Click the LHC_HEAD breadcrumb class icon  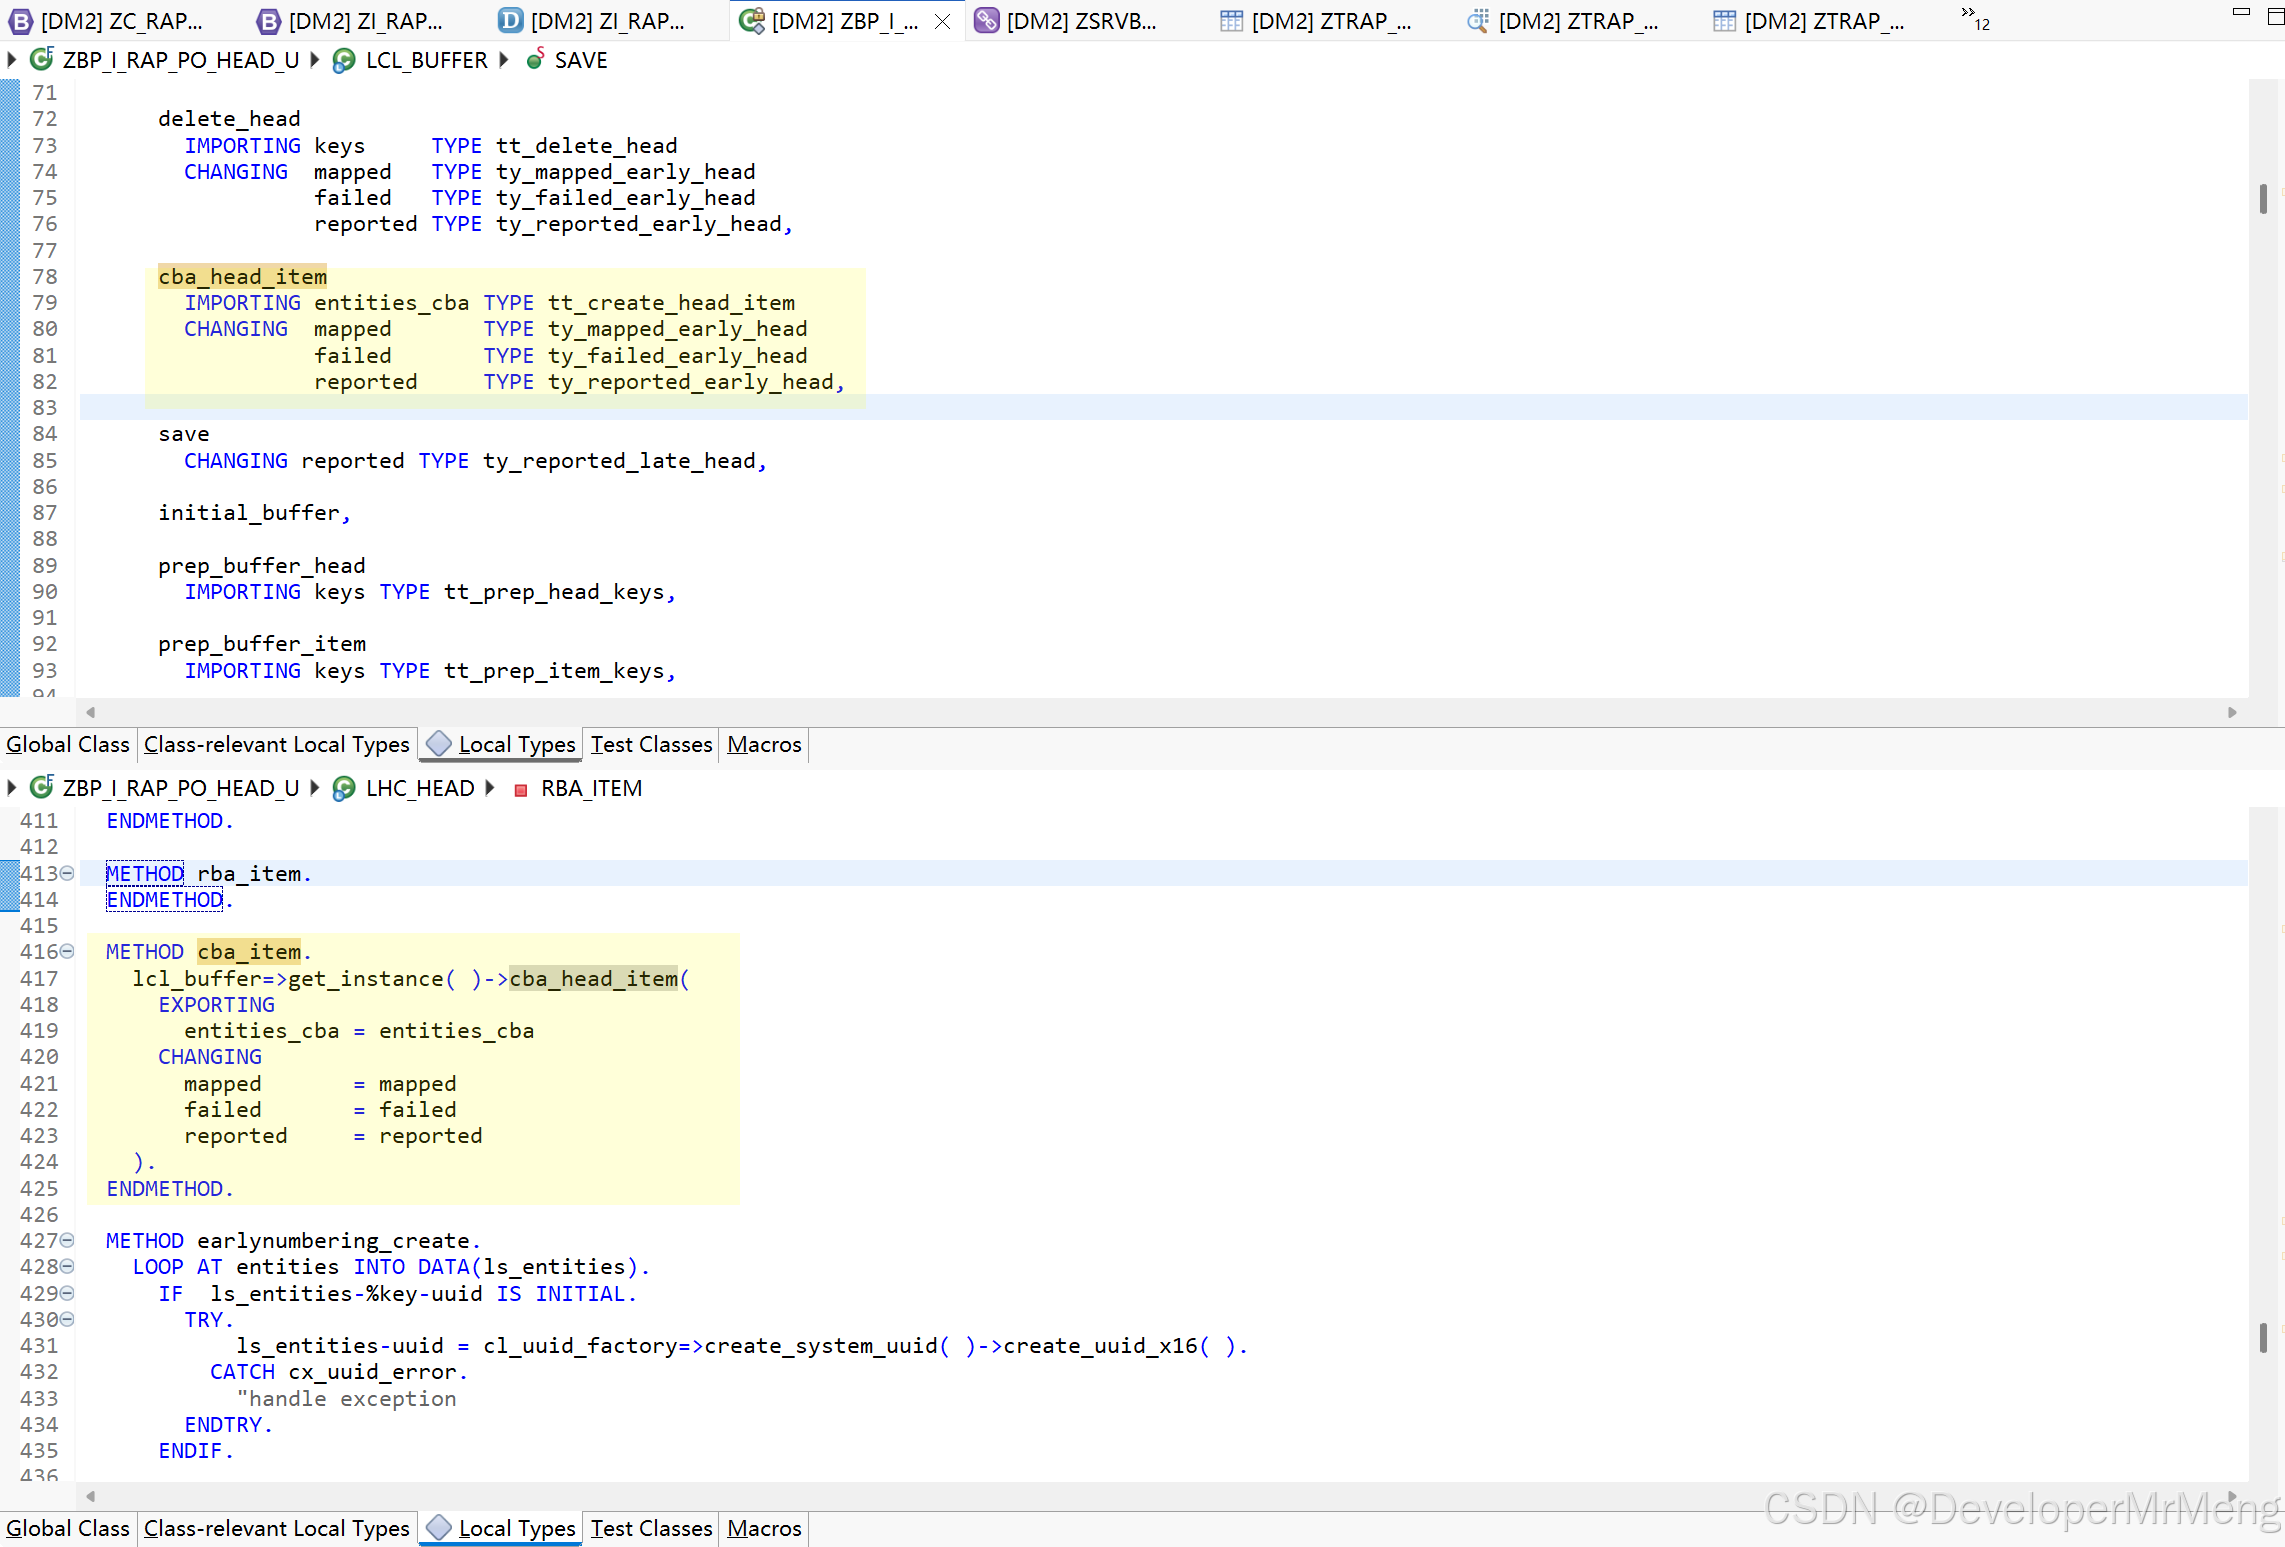[x=344, y=789]
